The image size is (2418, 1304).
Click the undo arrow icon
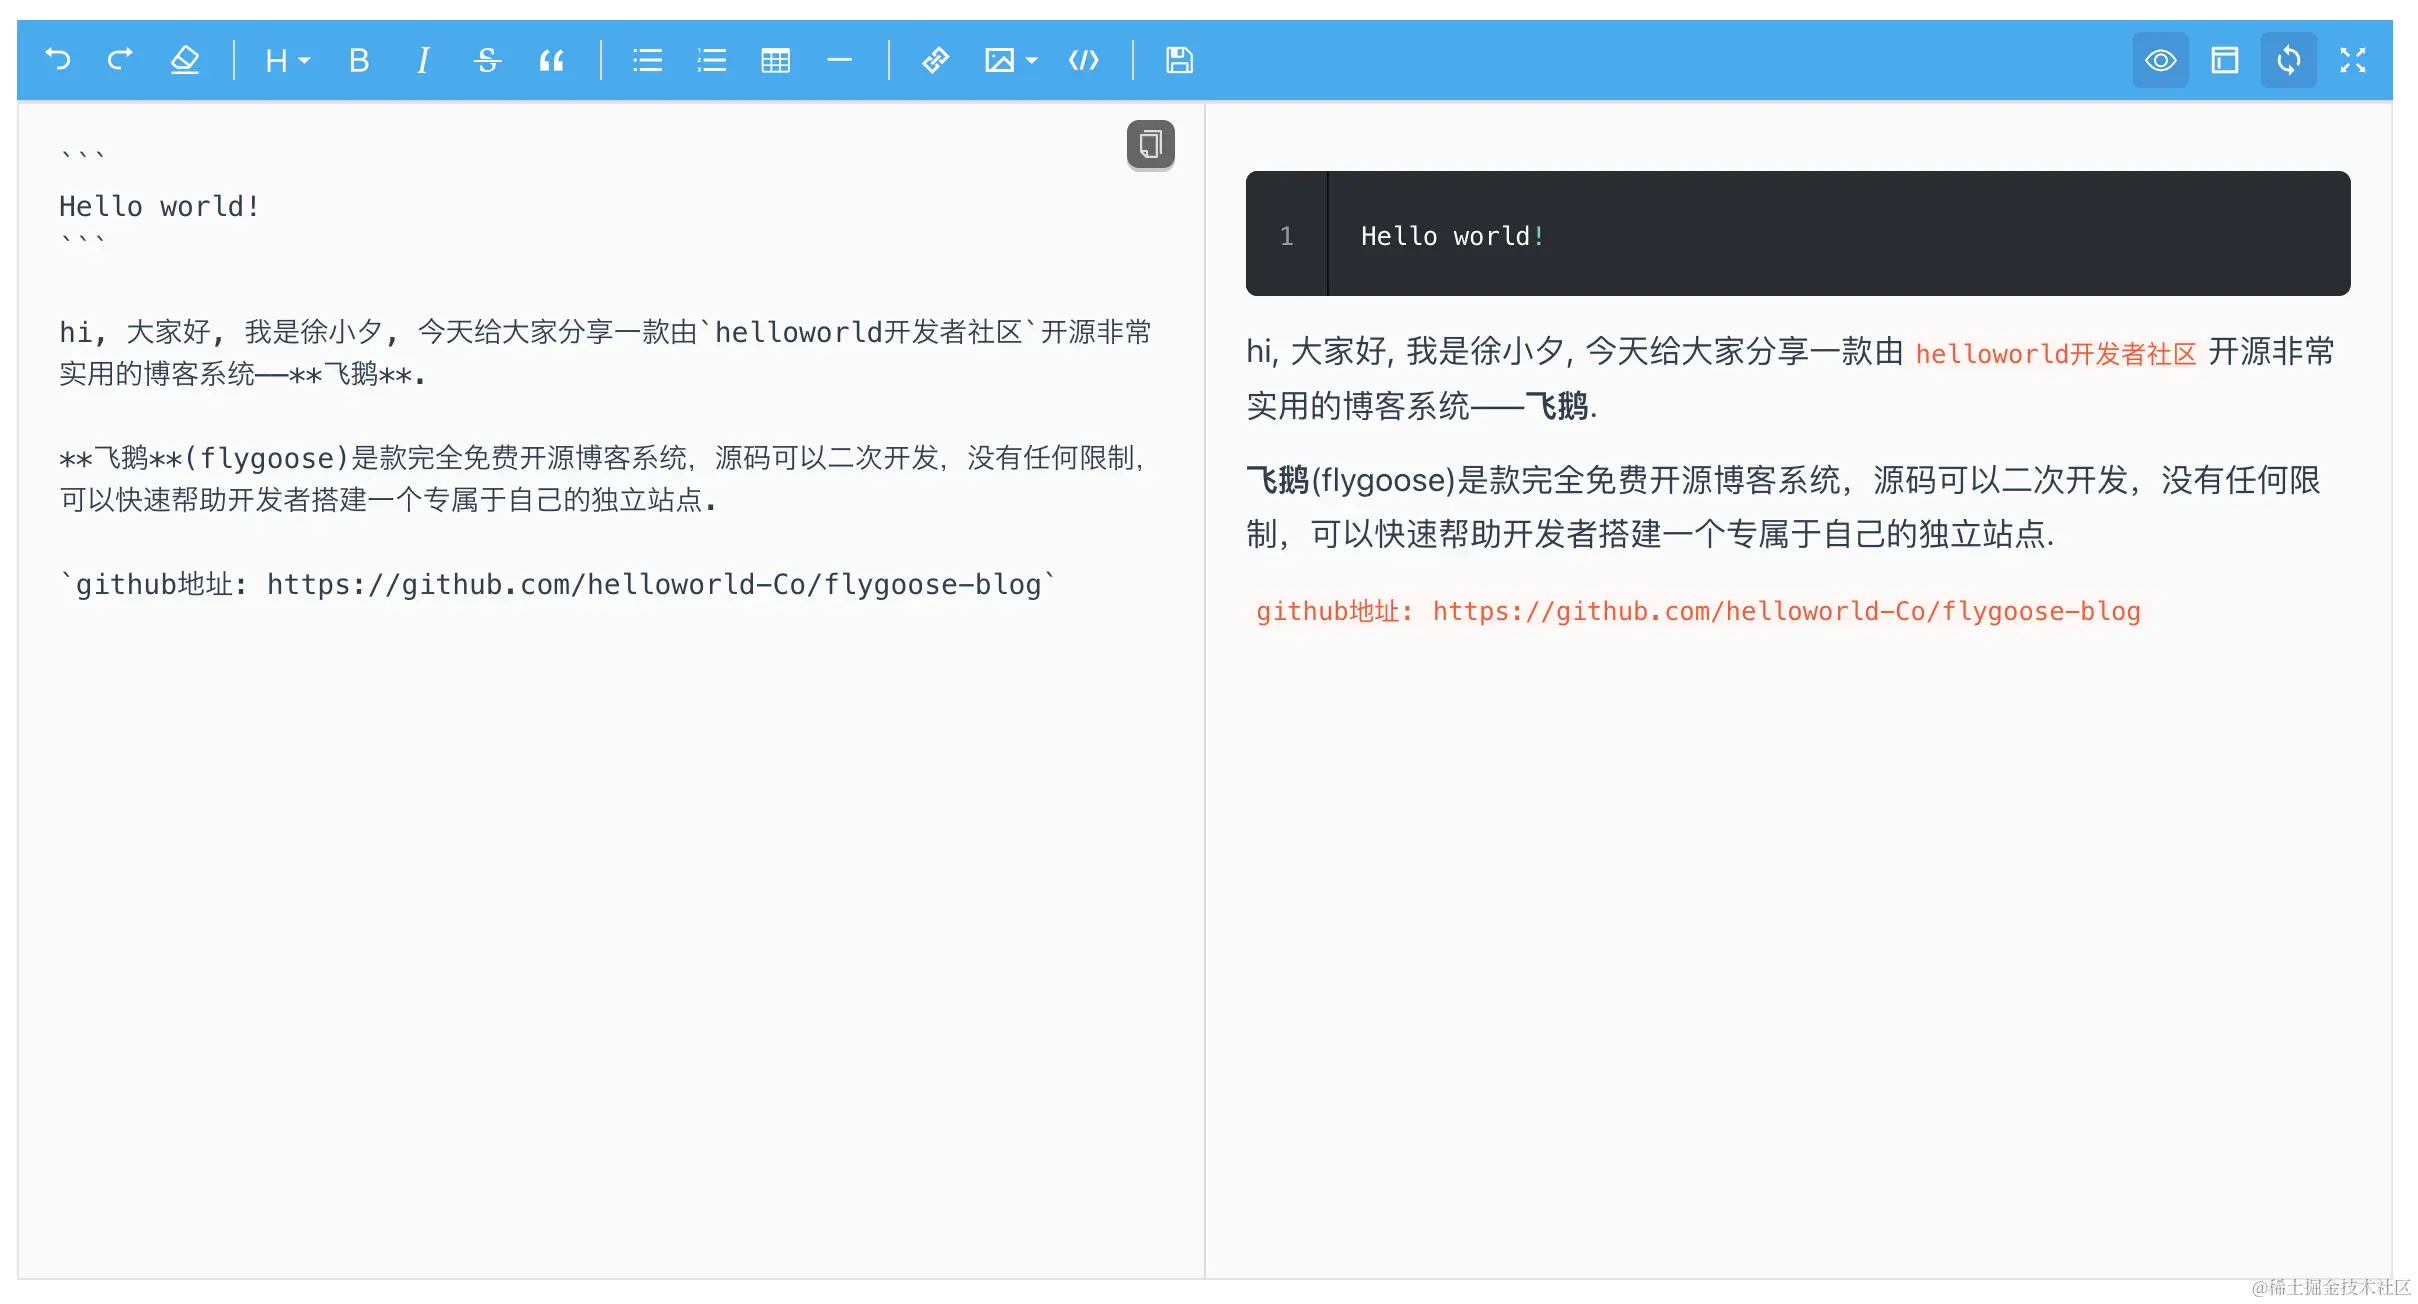[58, 60]
